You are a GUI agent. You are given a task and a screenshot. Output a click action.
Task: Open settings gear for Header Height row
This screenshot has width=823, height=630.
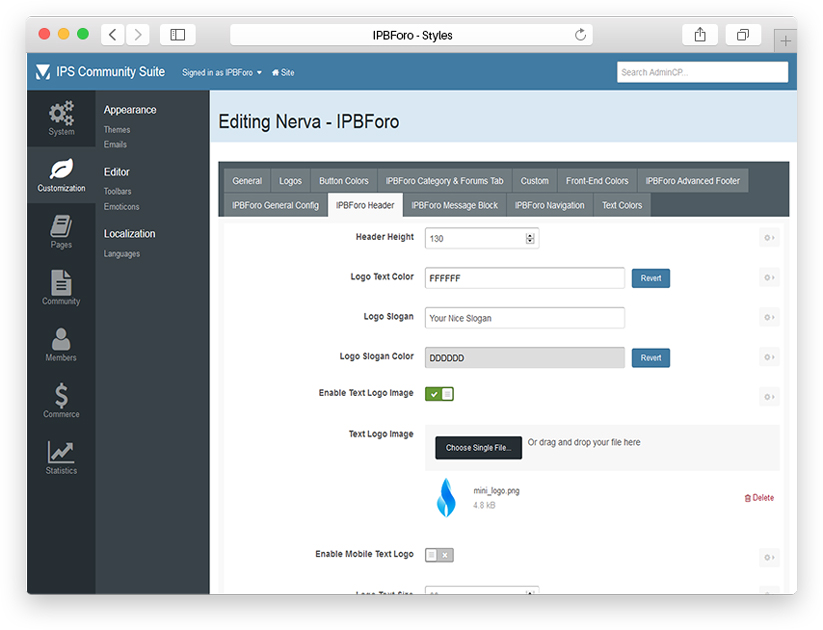(x=769, y=238)
